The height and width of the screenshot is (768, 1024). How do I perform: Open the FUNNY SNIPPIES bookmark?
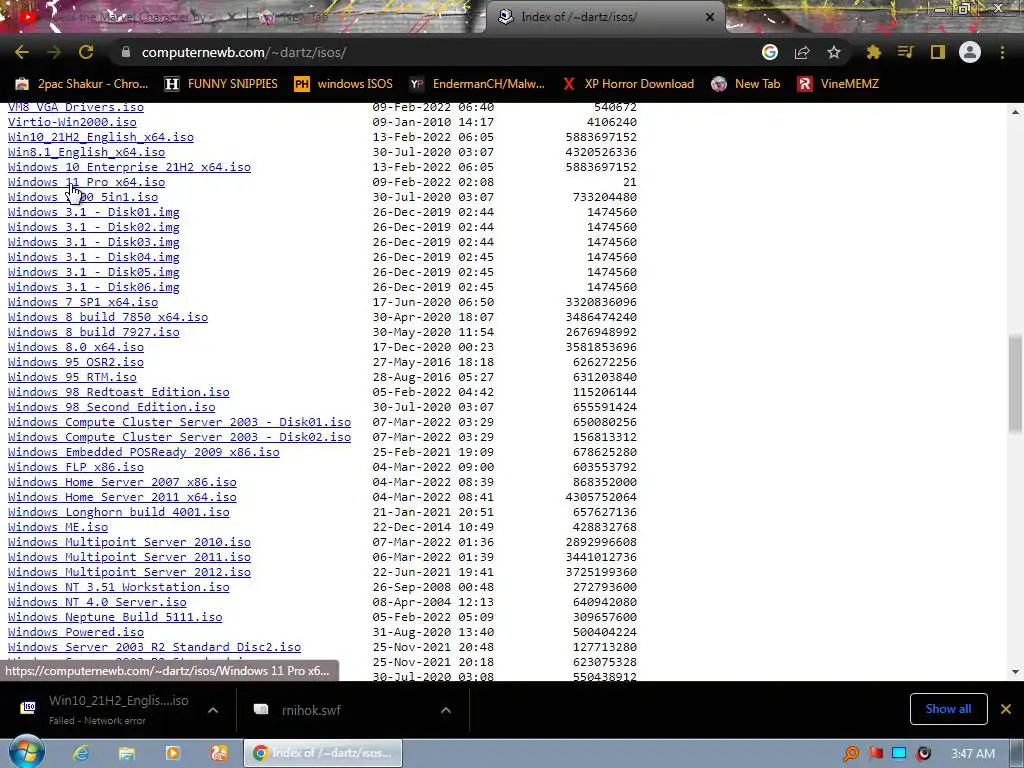pyautogui.click(x=222, y=84)
